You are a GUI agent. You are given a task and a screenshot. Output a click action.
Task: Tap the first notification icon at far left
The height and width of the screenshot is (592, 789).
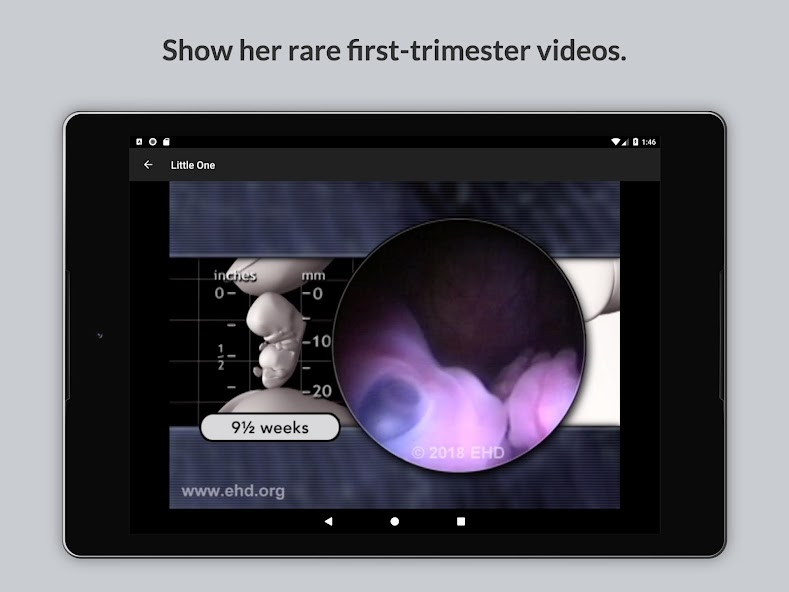point(140,142)
